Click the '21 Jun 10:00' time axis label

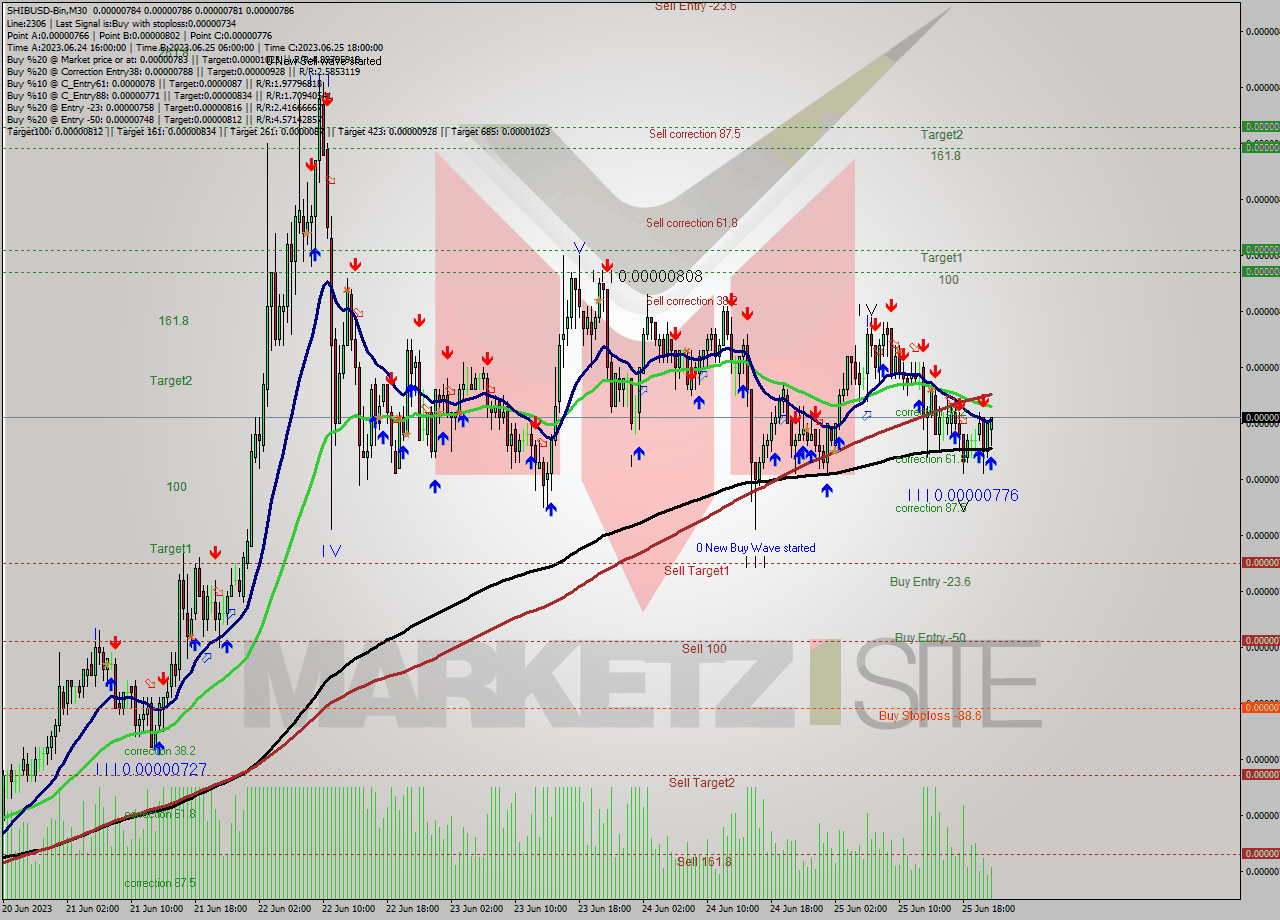157,909
